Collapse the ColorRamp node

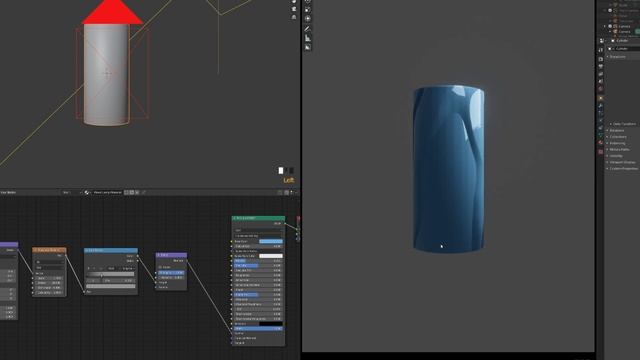click(86, 250)
